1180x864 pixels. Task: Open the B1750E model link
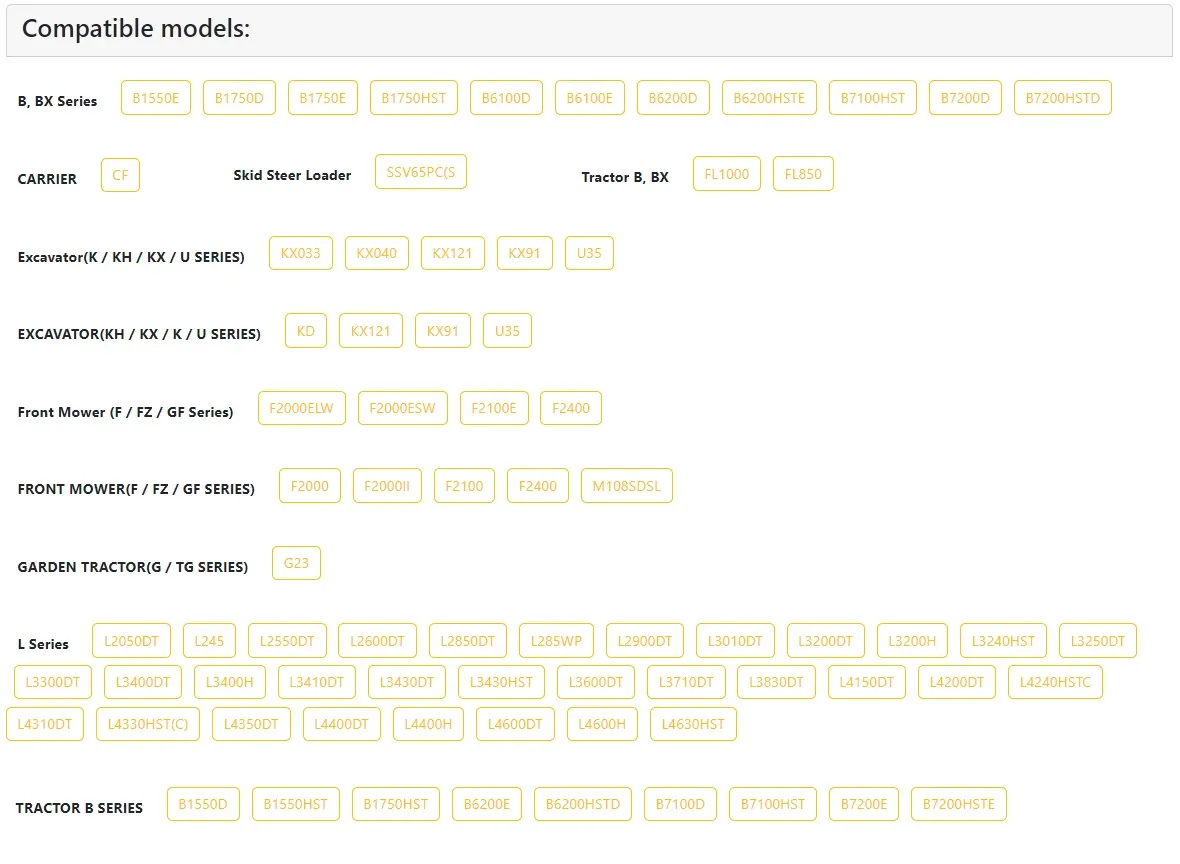coord(323,98)
